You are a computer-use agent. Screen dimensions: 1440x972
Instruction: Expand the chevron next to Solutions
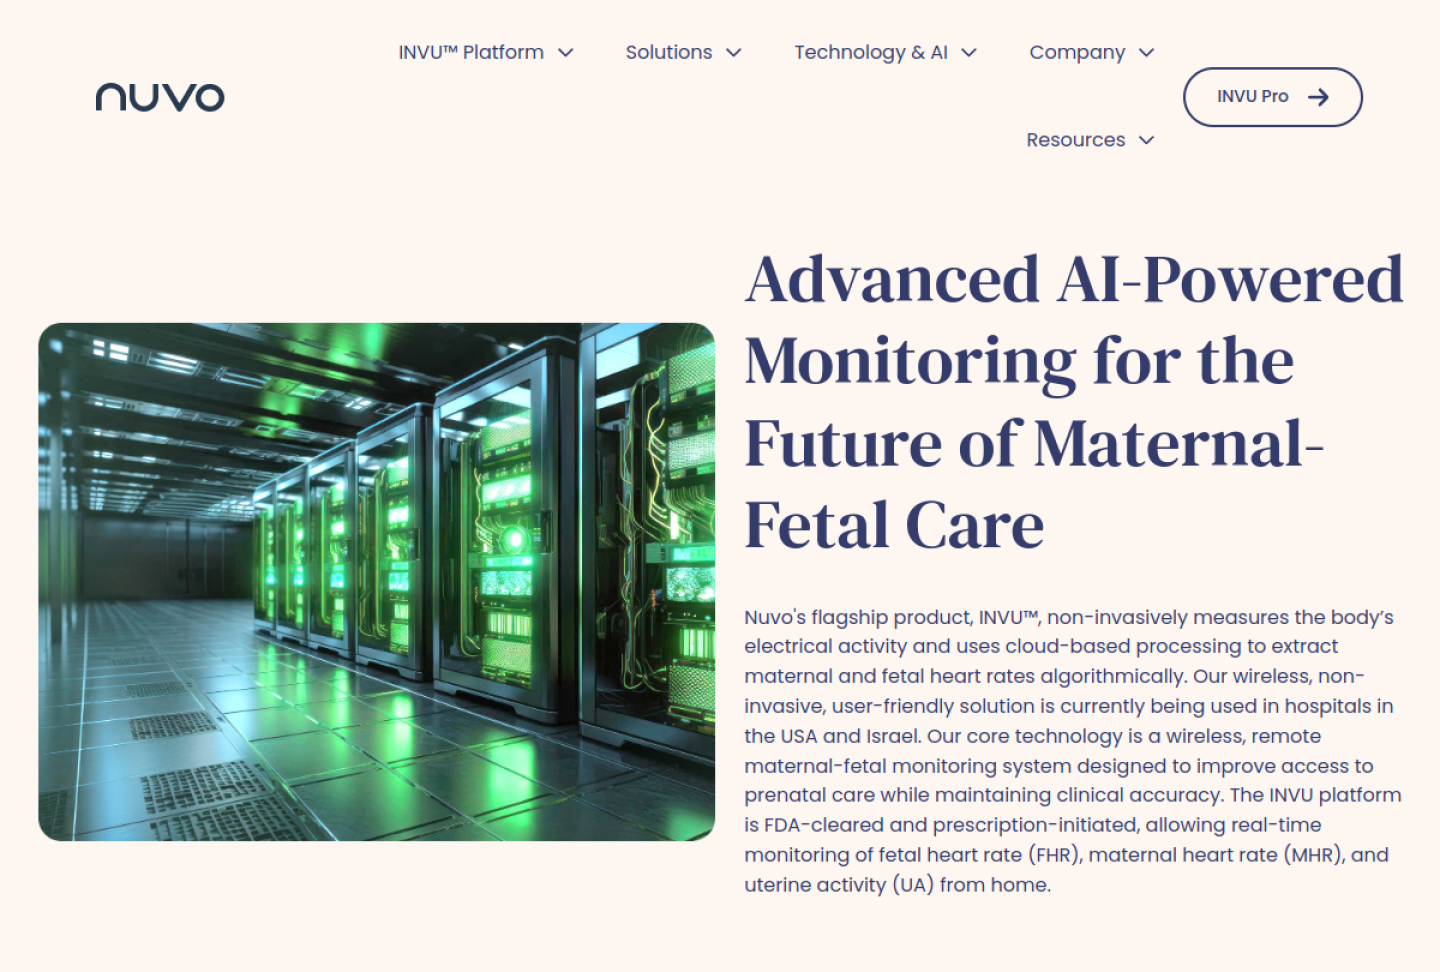(x=734, y=53)
